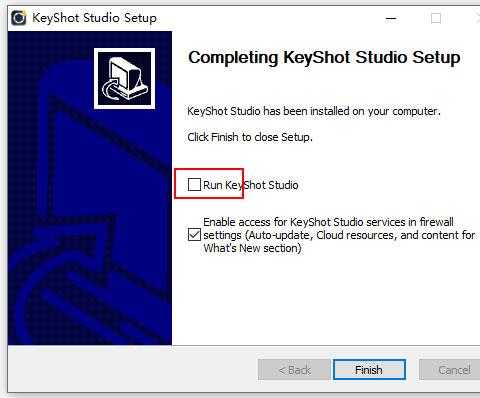Click the empty white area below firewall option
The image size is (480, 398).
tap(327, 300)
